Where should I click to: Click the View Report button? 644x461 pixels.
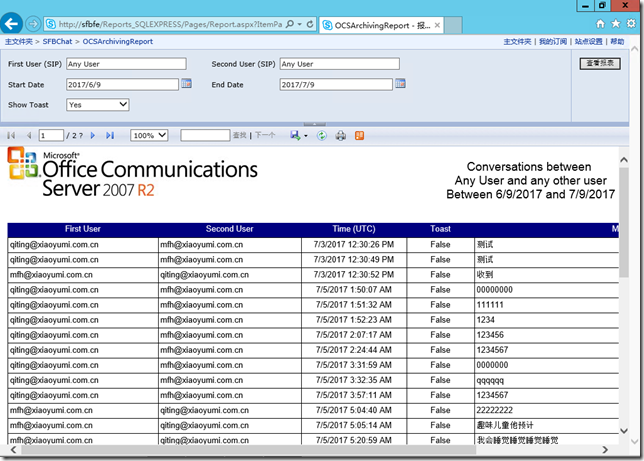[600, 63]
